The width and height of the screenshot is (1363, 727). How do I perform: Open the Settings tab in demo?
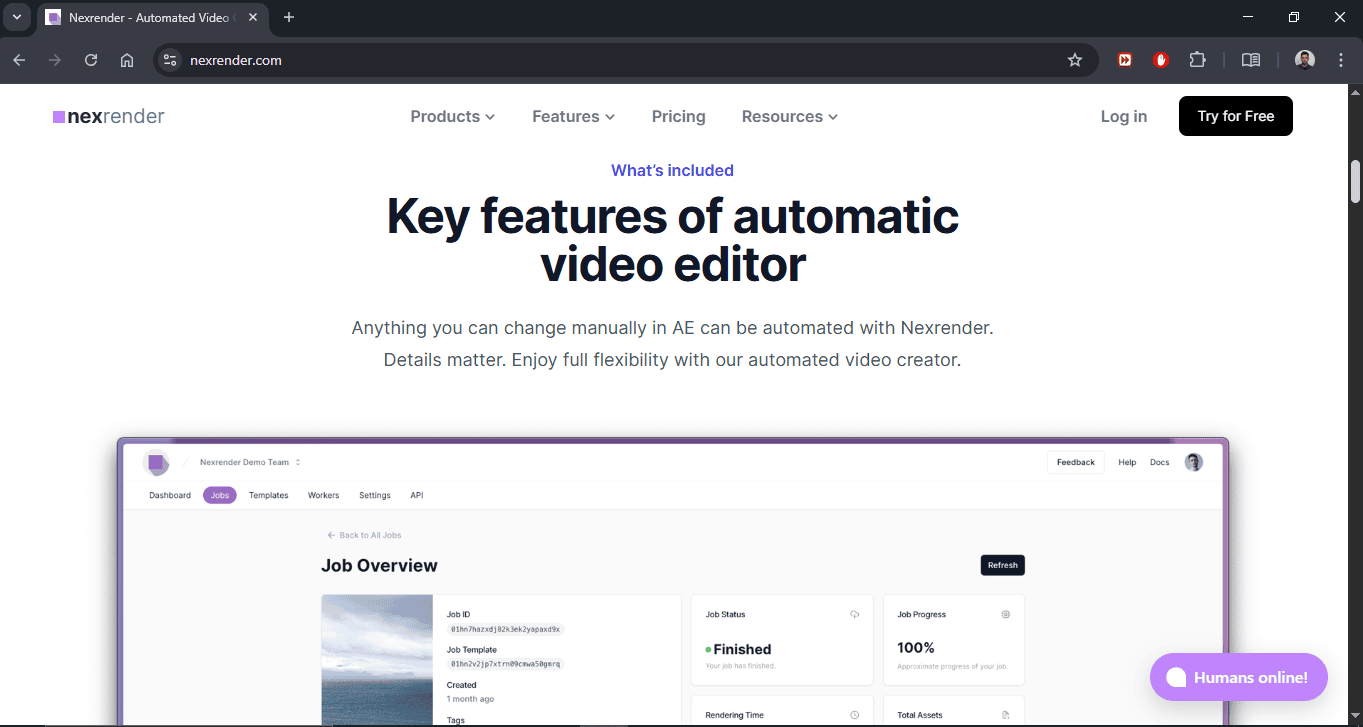375,495
